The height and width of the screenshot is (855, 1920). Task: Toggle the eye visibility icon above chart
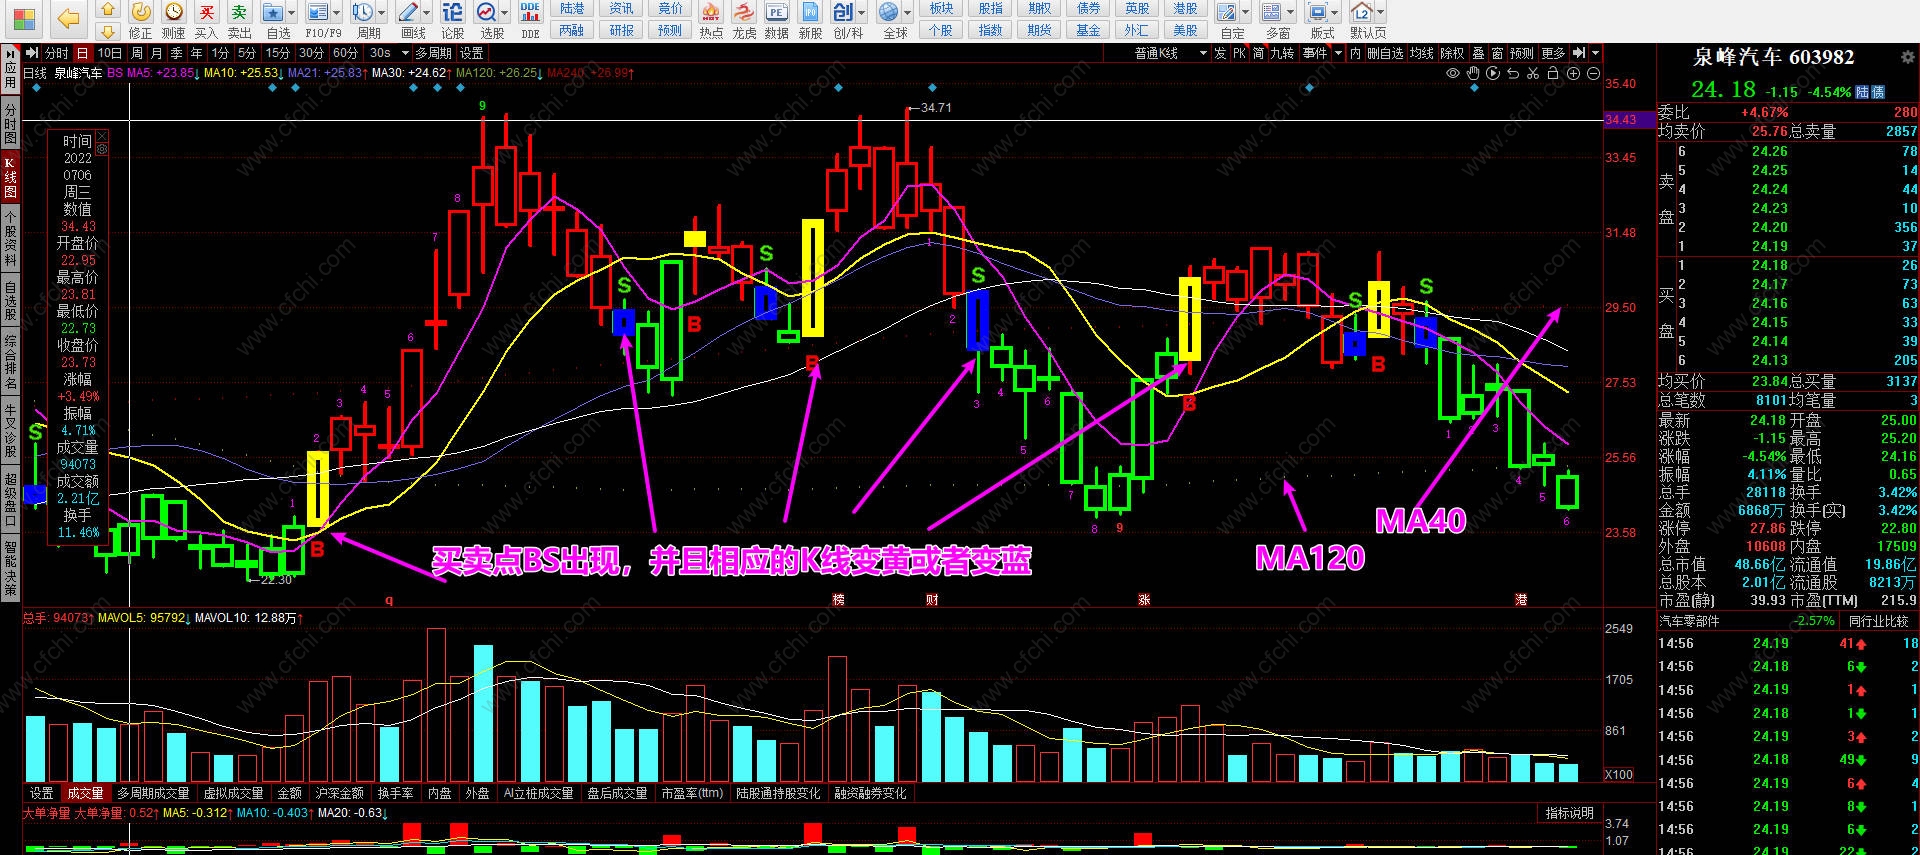pyautogui.click(x=1453, y=73)
